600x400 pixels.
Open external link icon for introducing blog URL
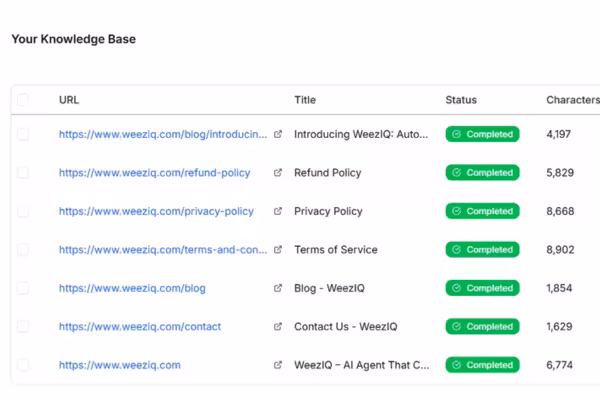click(278, 134)
